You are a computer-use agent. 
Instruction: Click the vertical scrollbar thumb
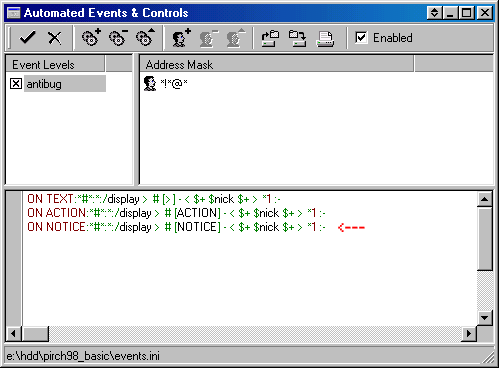[484, 239]
